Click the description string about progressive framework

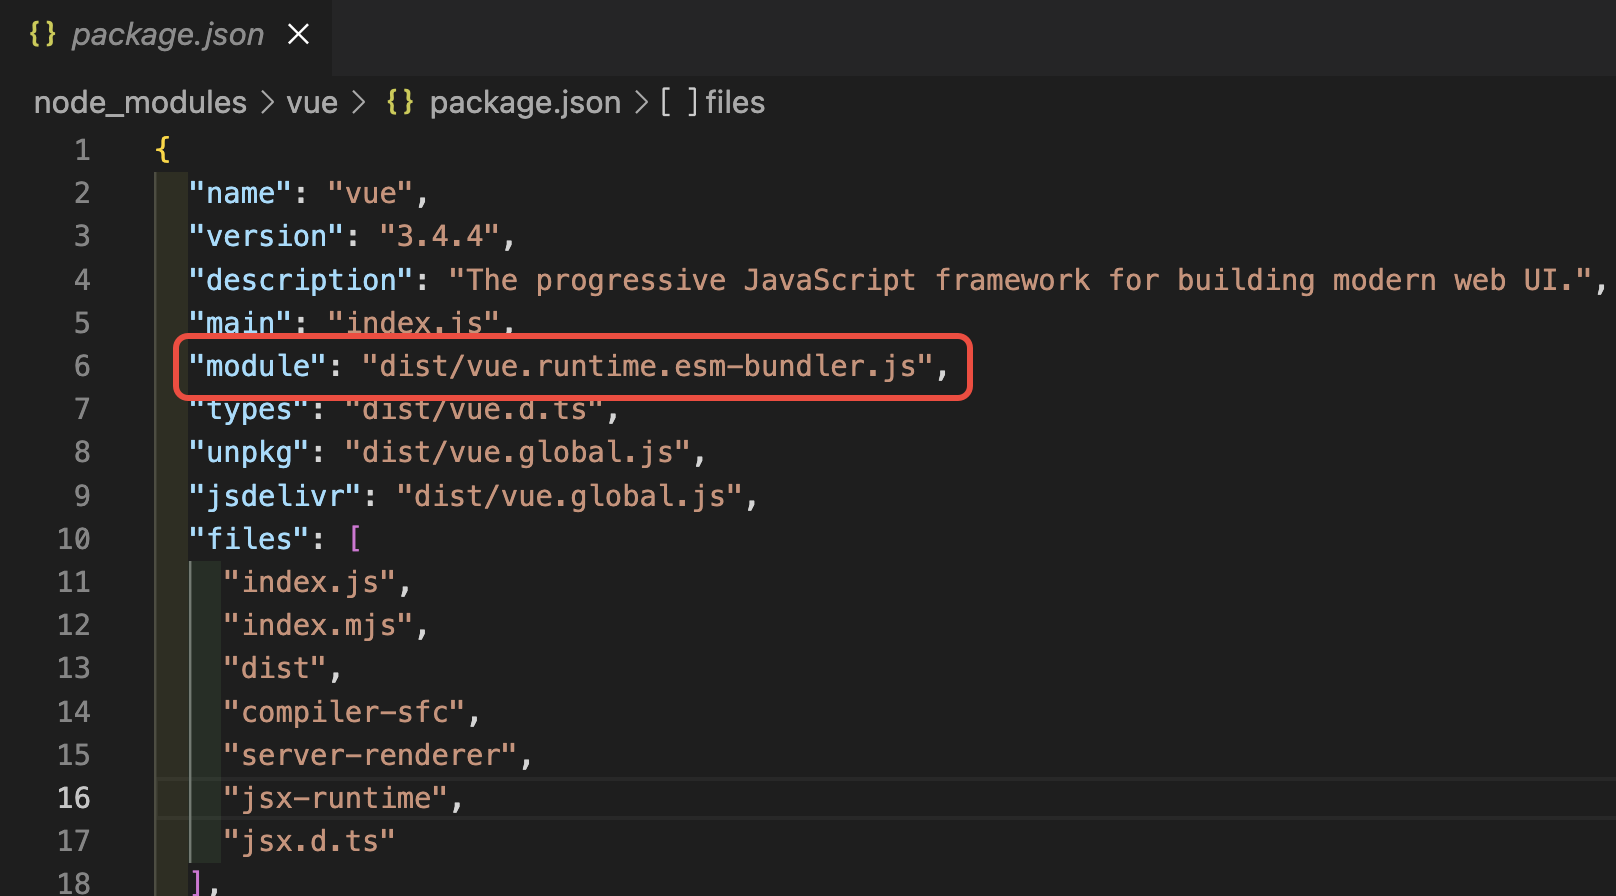click(1020, 280)
